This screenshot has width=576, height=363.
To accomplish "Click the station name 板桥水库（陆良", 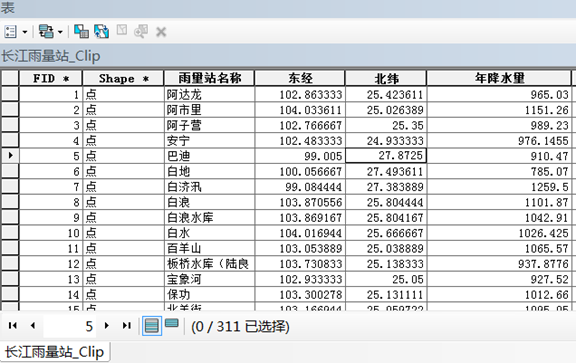I will click(x=208, y=264).
